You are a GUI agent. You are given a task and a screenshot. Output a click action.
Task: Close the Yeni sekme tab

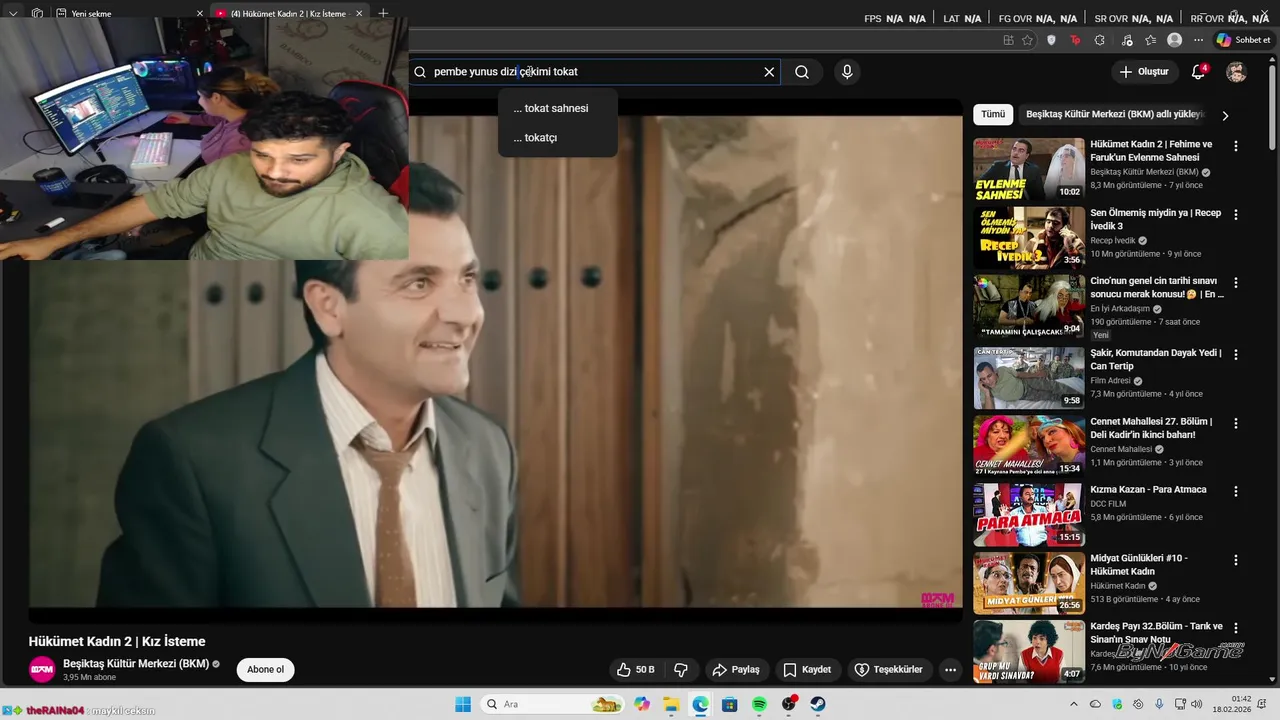199,14
